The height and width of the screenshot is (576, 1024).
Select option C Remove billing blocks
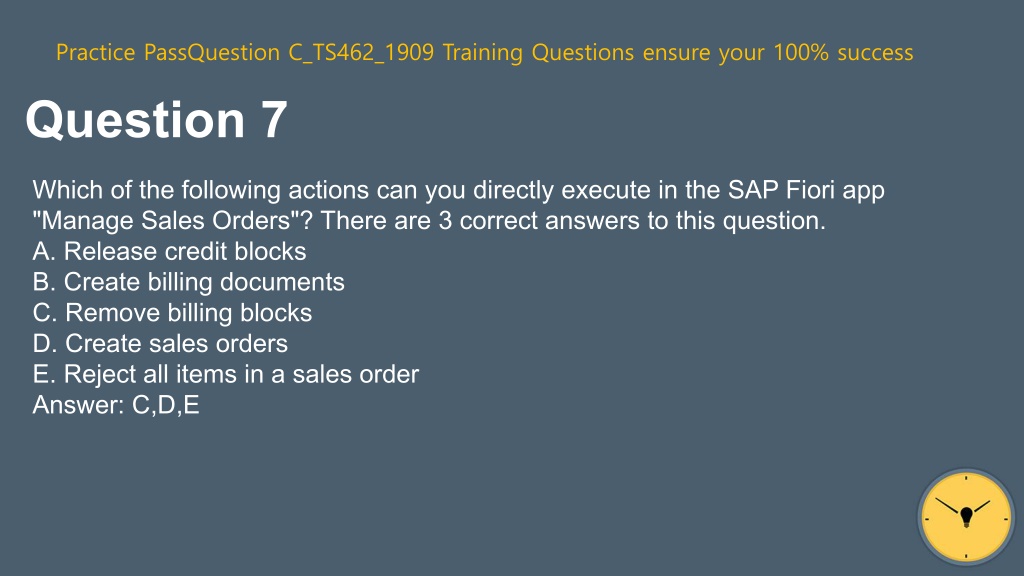172,313
